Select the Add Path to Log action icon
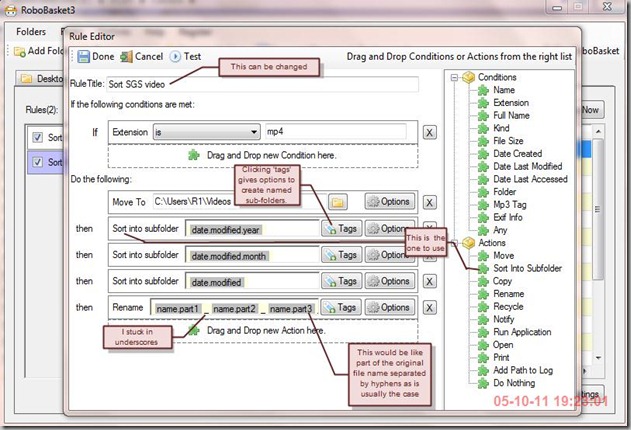The width and height of the screenshot is (631, 430). point(483,370)
